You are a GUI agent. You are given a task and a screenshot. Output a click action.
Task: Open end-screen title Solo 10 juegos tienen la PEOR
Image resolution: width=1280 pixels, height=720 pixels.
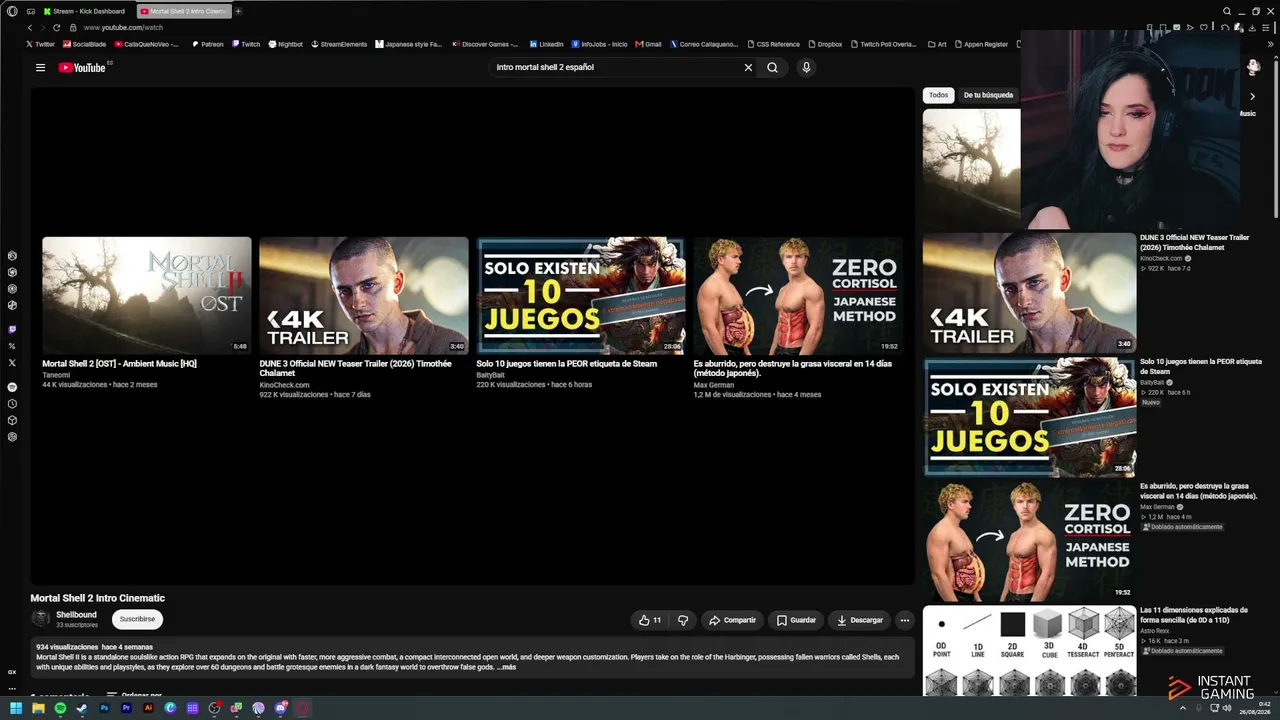click(567, 364)
